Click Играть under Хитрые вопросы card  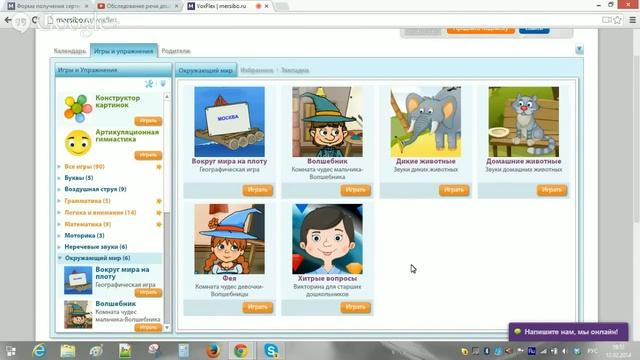[x=356, y=307]
